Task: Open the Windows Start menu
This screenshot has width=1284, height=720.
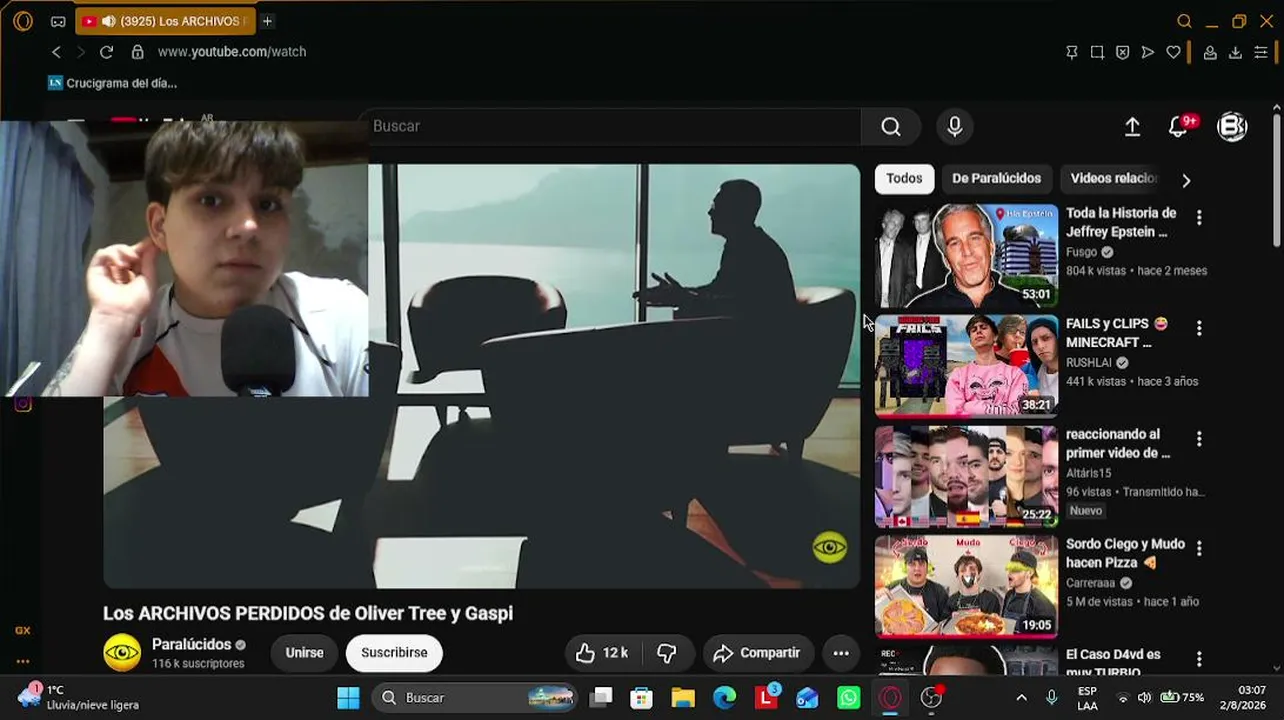Action: (348, 697)
